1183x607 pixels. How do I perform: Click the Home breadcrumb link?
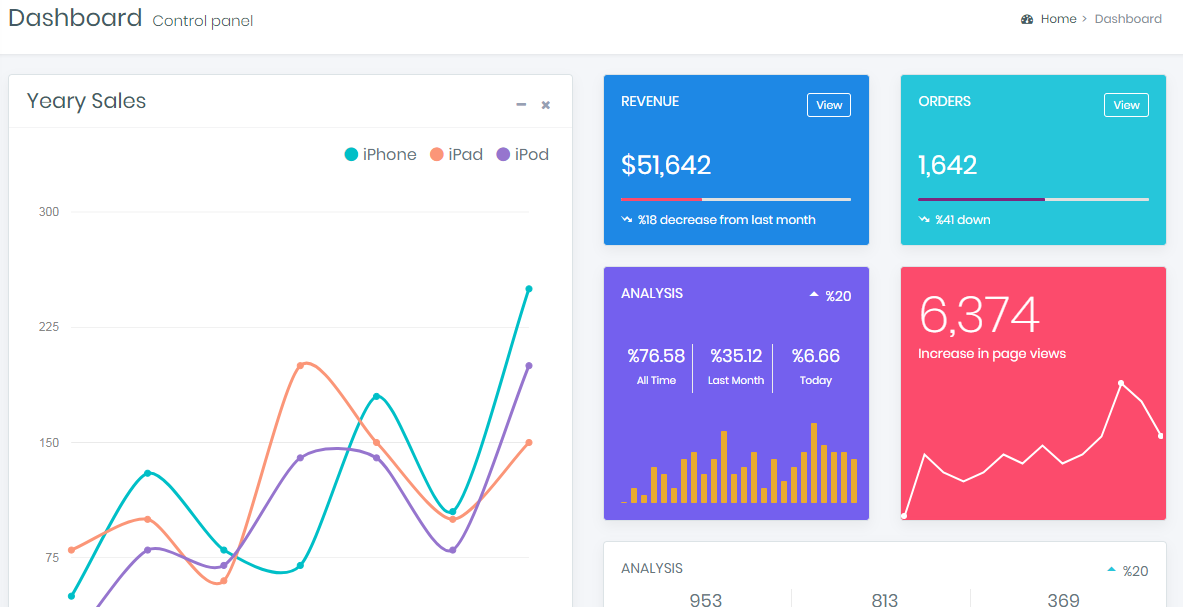[1058, 18]
